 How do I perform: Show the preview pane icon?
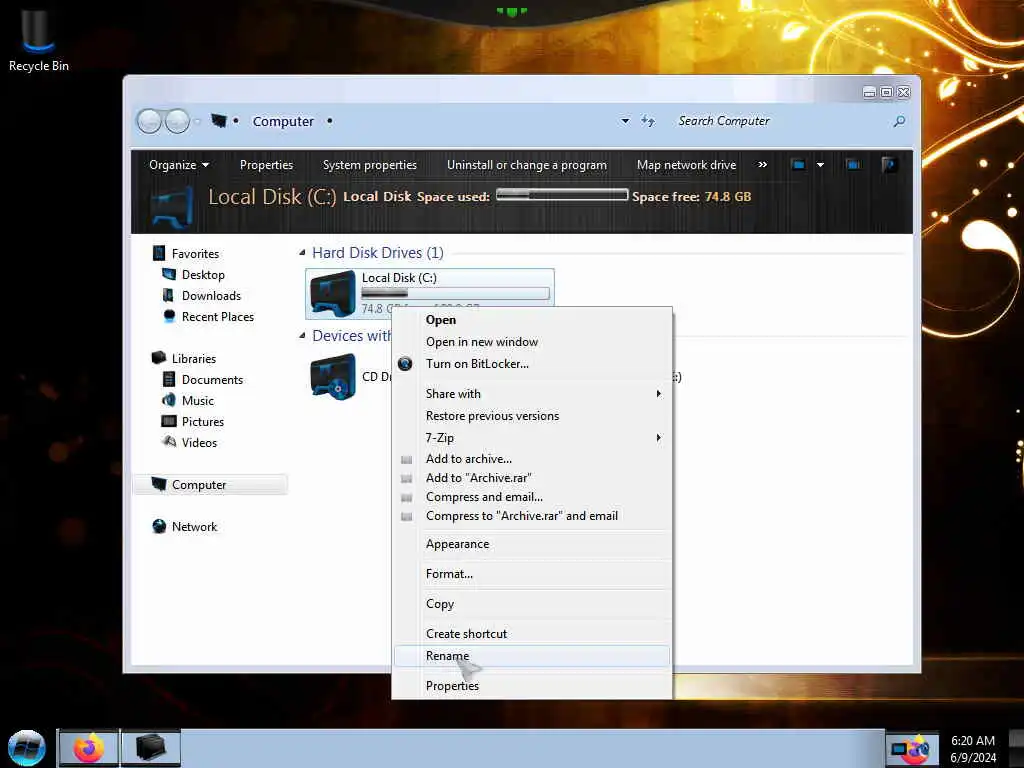[853, 165]
